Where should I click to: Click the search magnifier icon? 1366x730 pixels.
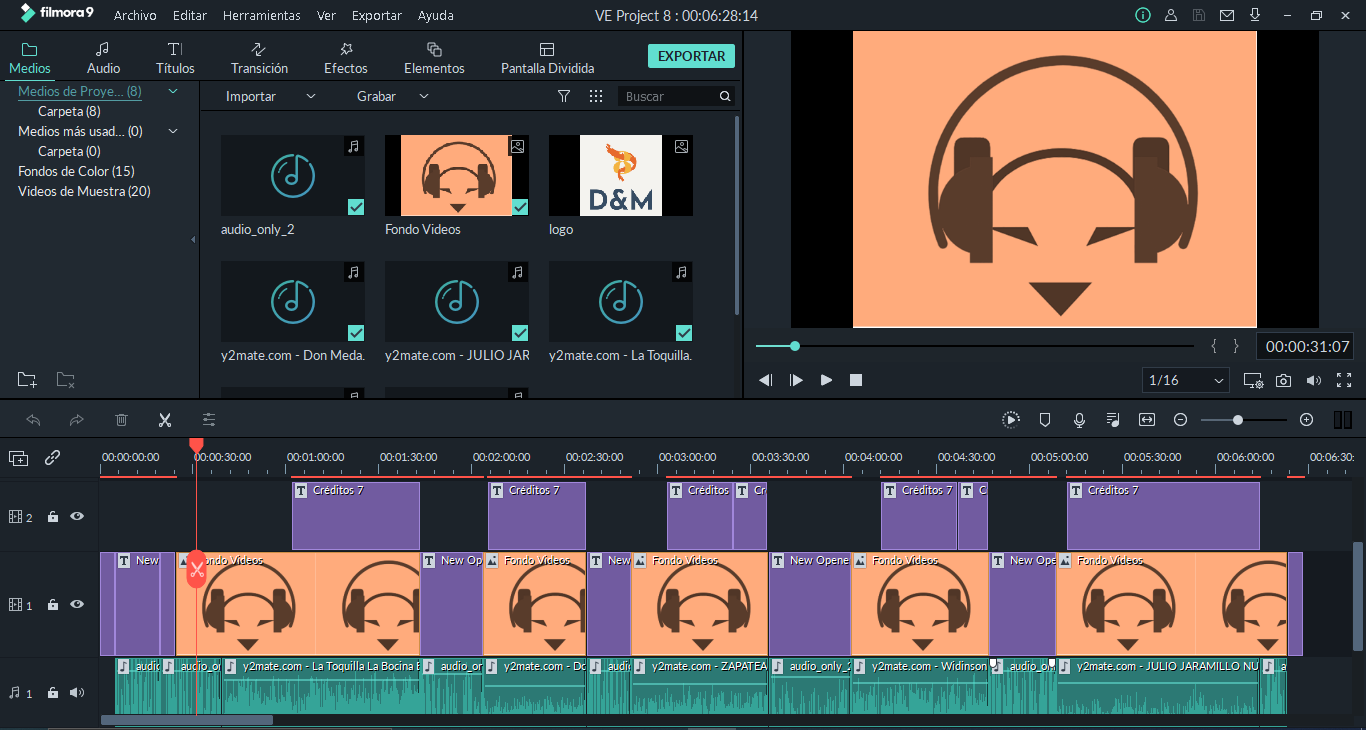click(x=725, y=96)
